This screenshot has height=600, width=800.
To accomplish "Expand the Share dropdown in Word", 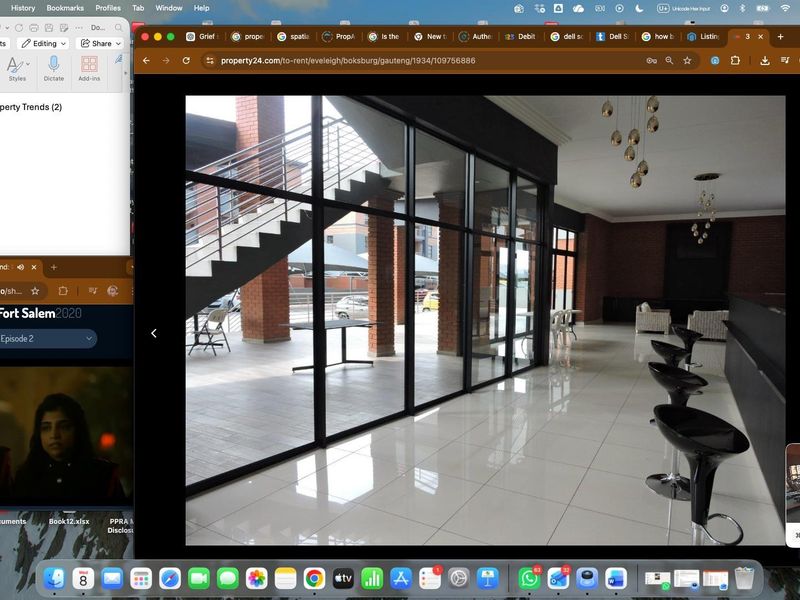I will coord(101,43).
